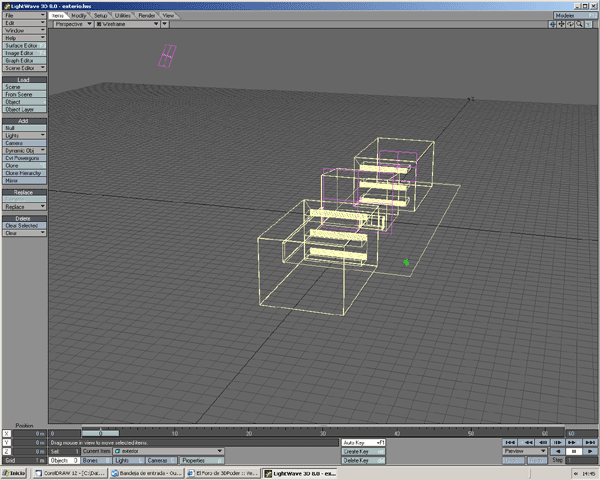The image size is (600, 480).
Task: Open the Surface Editor
Action: (x=24, y=45)
